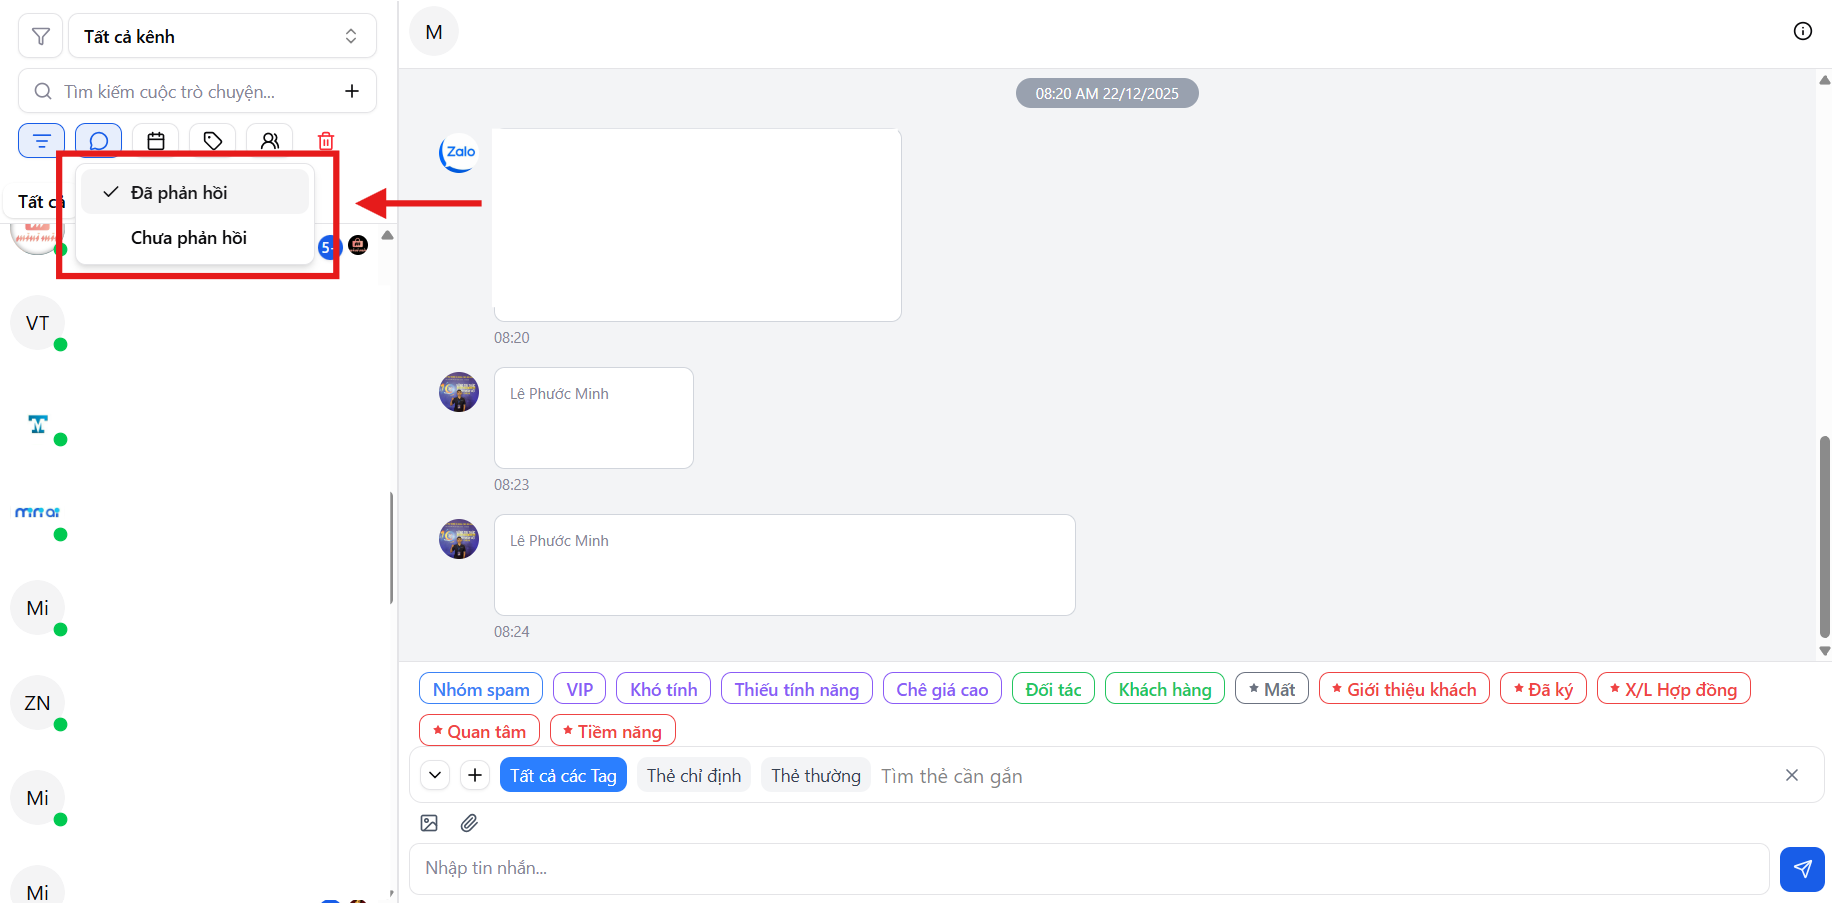Image resolution: width=1832 pixels, height=903 pixels.
Task: Click the red trash delete icon
Action: [326, 141]
